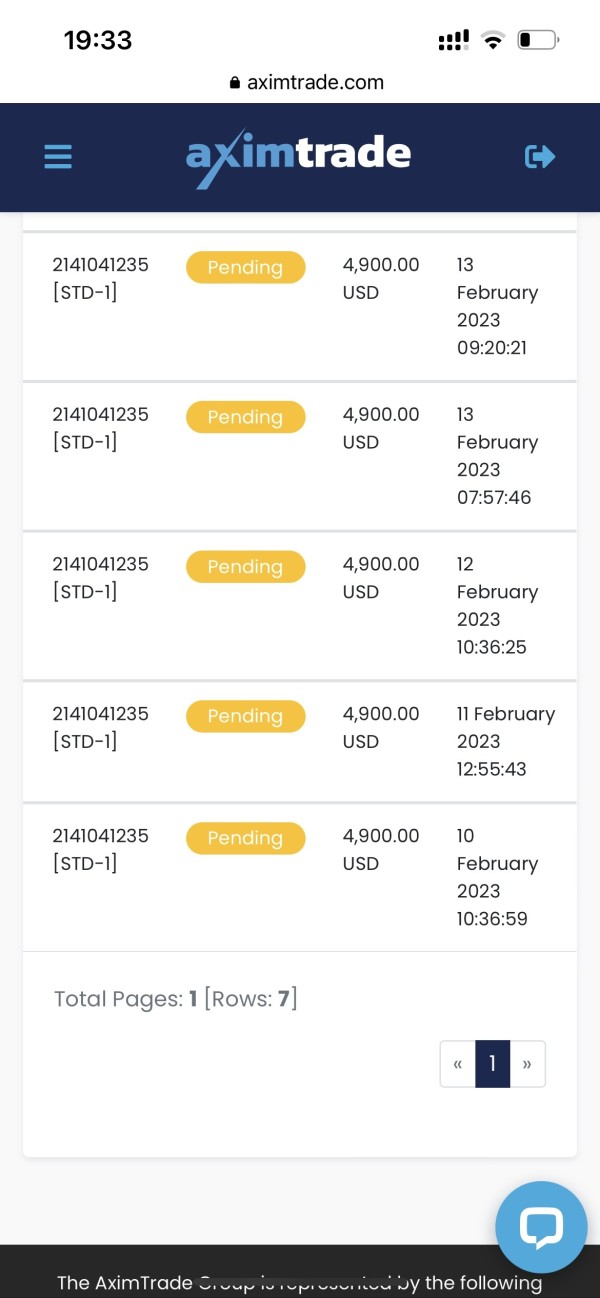Click the logout arrow icon
The image size is (600, 1298).
540,157
